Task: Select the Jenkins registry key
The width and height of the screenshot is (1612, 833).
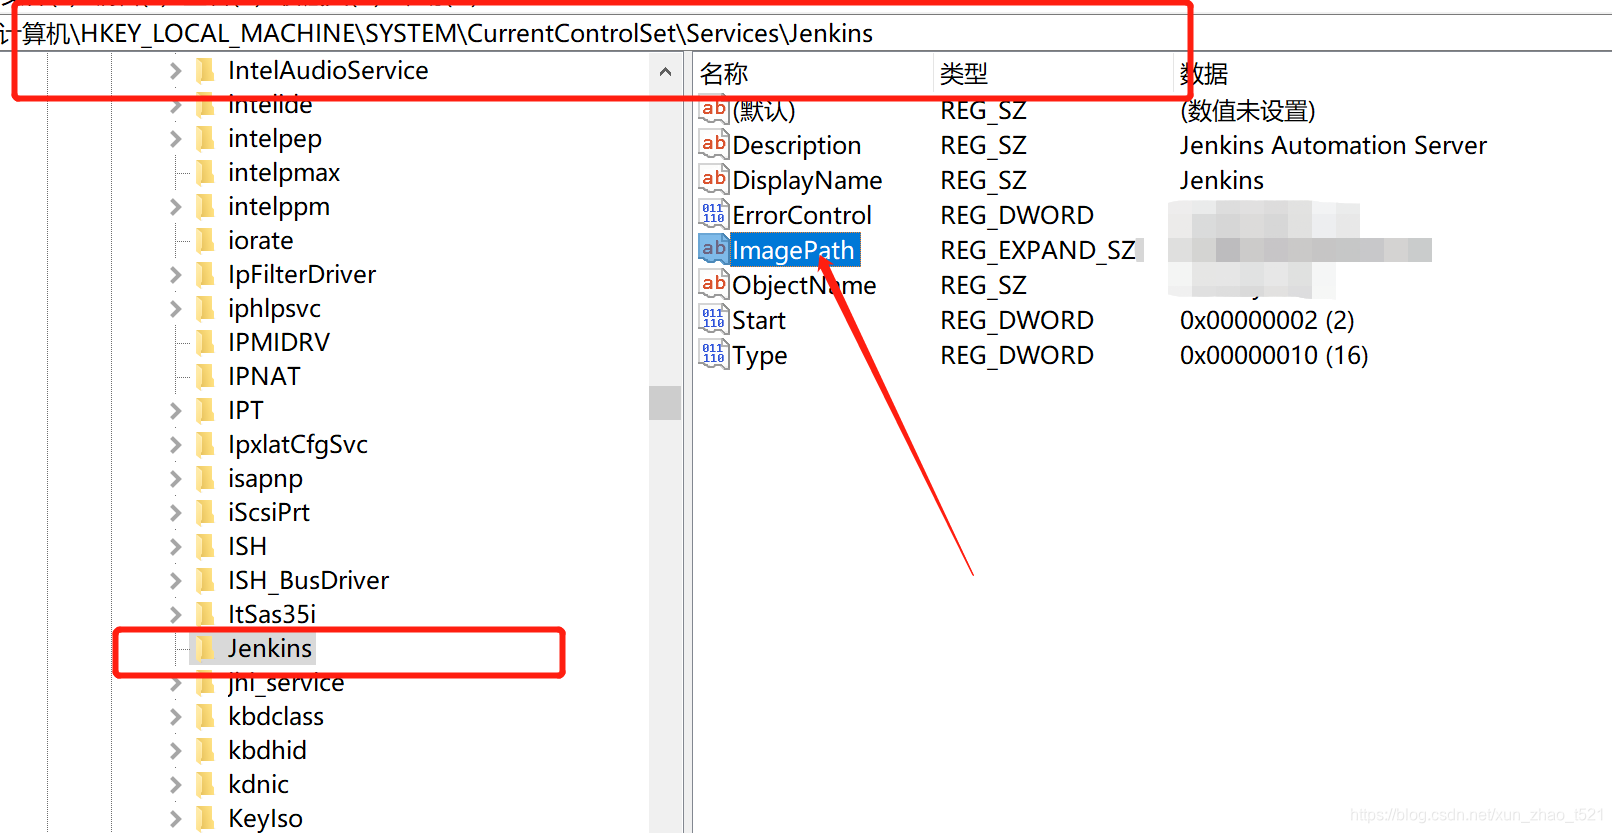Action: point(270,648)
